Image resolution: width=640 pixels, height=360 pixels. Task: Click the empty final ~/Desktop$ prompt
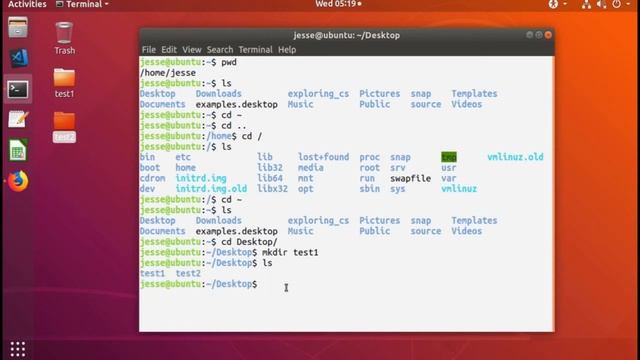point(198,284)
